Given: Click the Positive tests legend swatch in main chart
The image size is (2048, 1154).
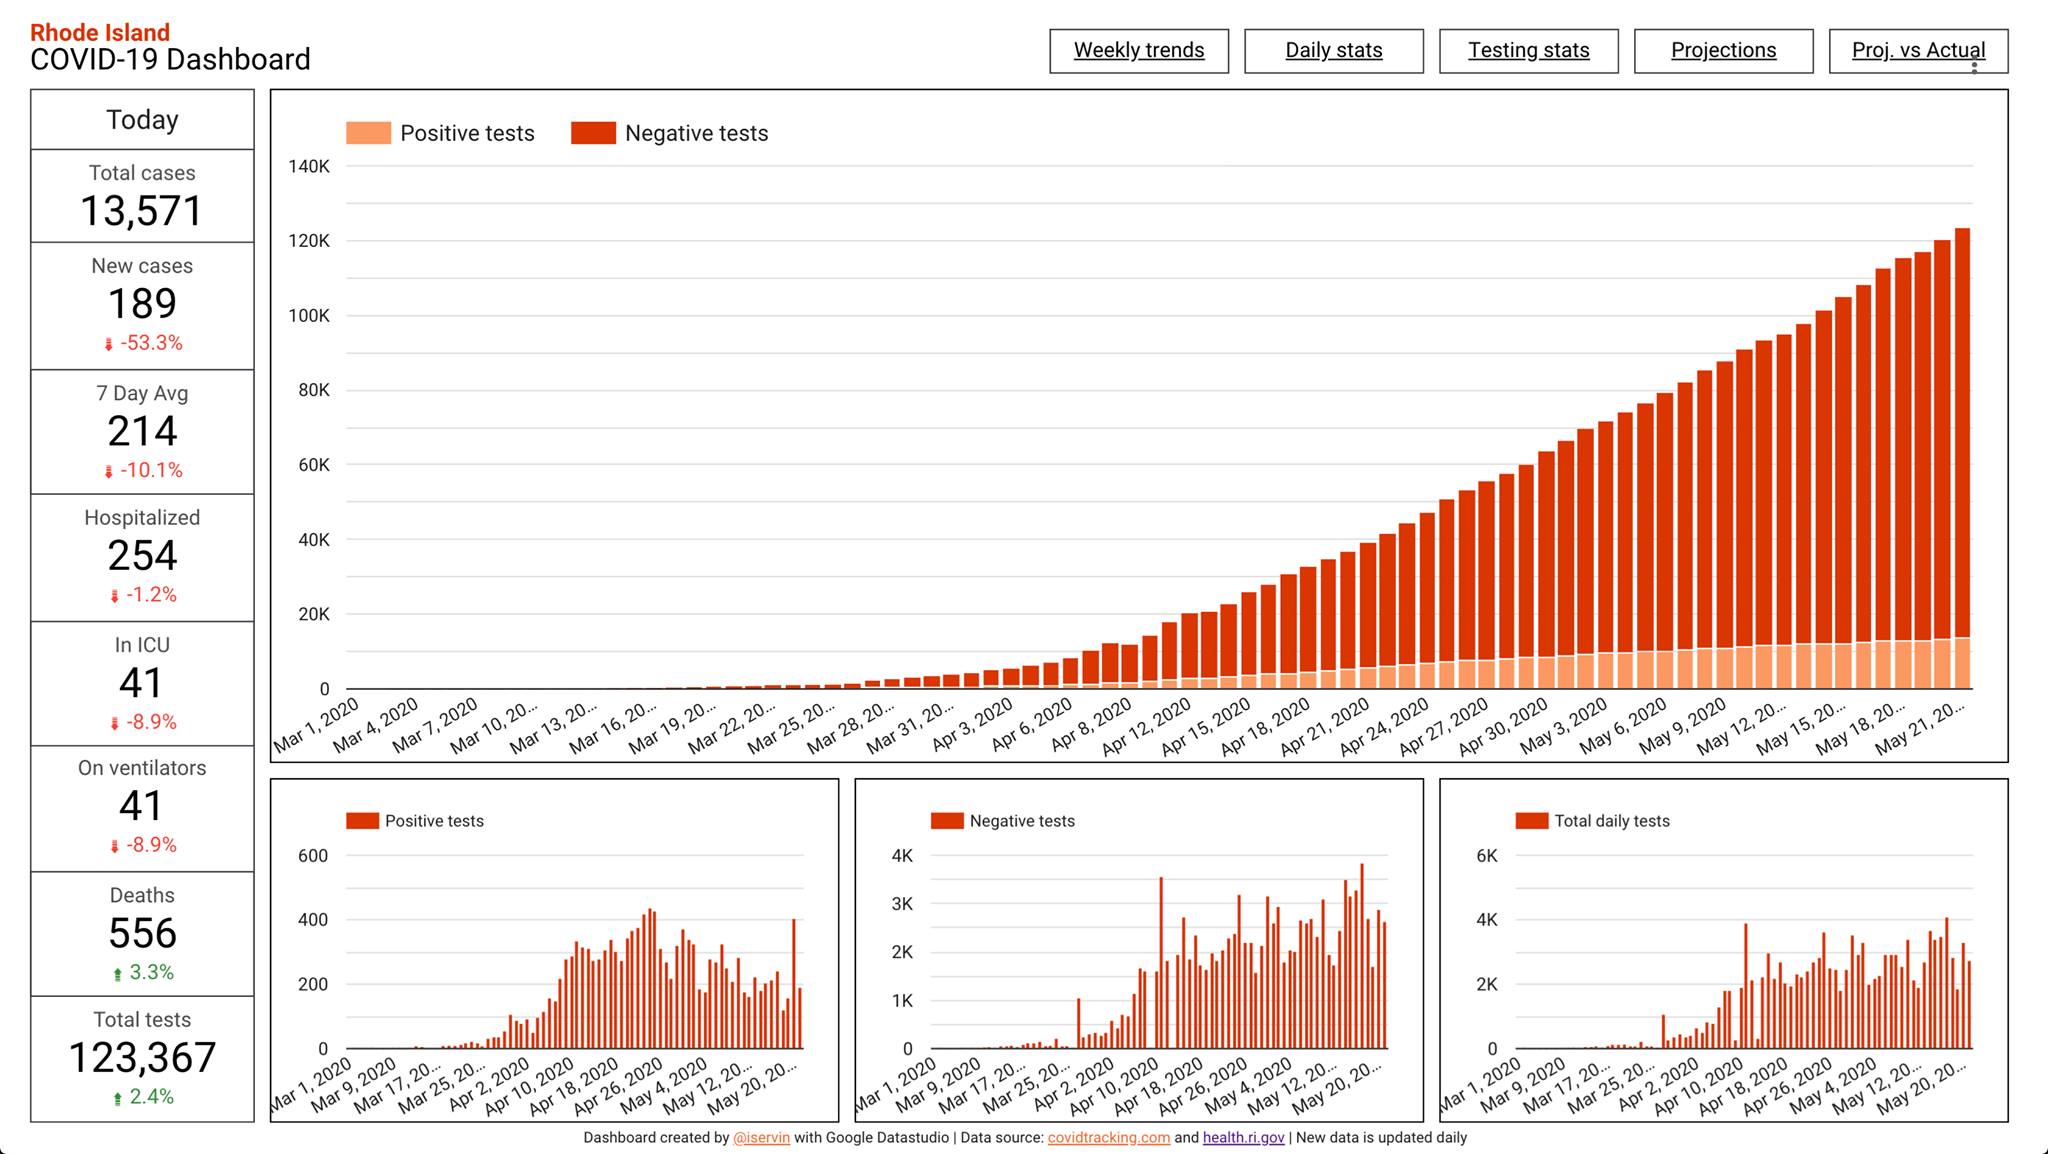Looking at the screenshot, I should click(368, 133).
